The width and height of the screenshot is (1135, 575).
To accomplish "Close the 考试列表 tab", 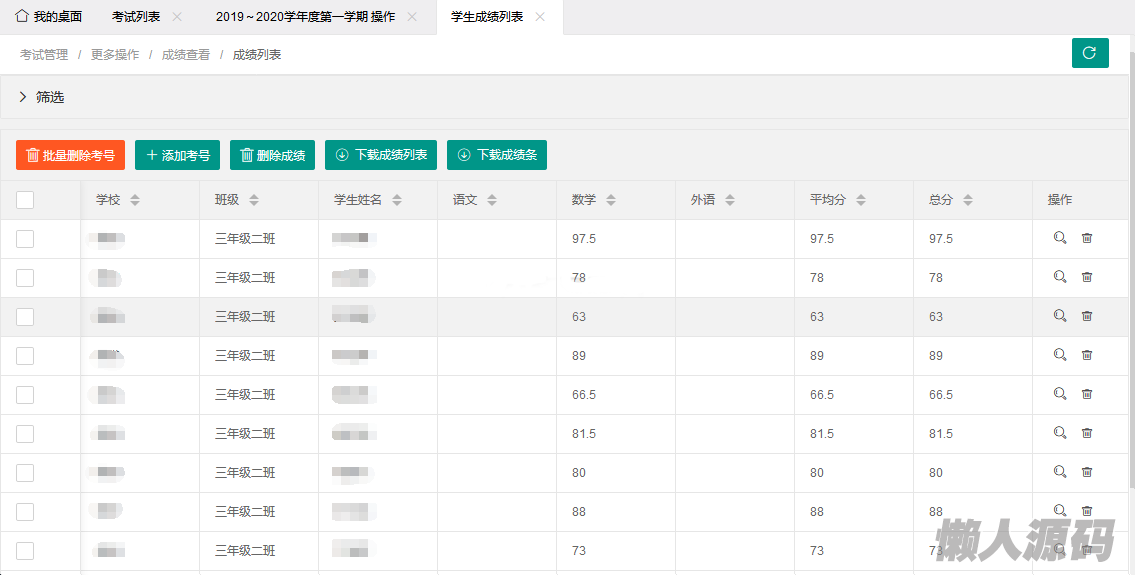I will [177, 17].
